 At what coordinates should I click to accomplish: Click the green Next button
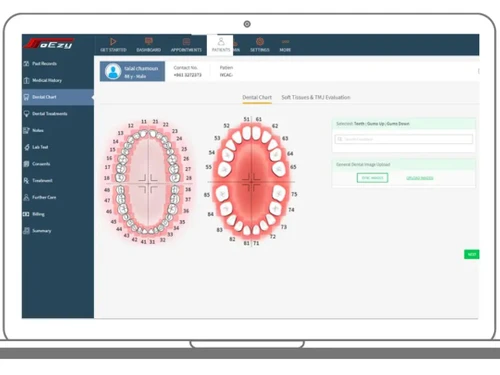pos(472,254)
